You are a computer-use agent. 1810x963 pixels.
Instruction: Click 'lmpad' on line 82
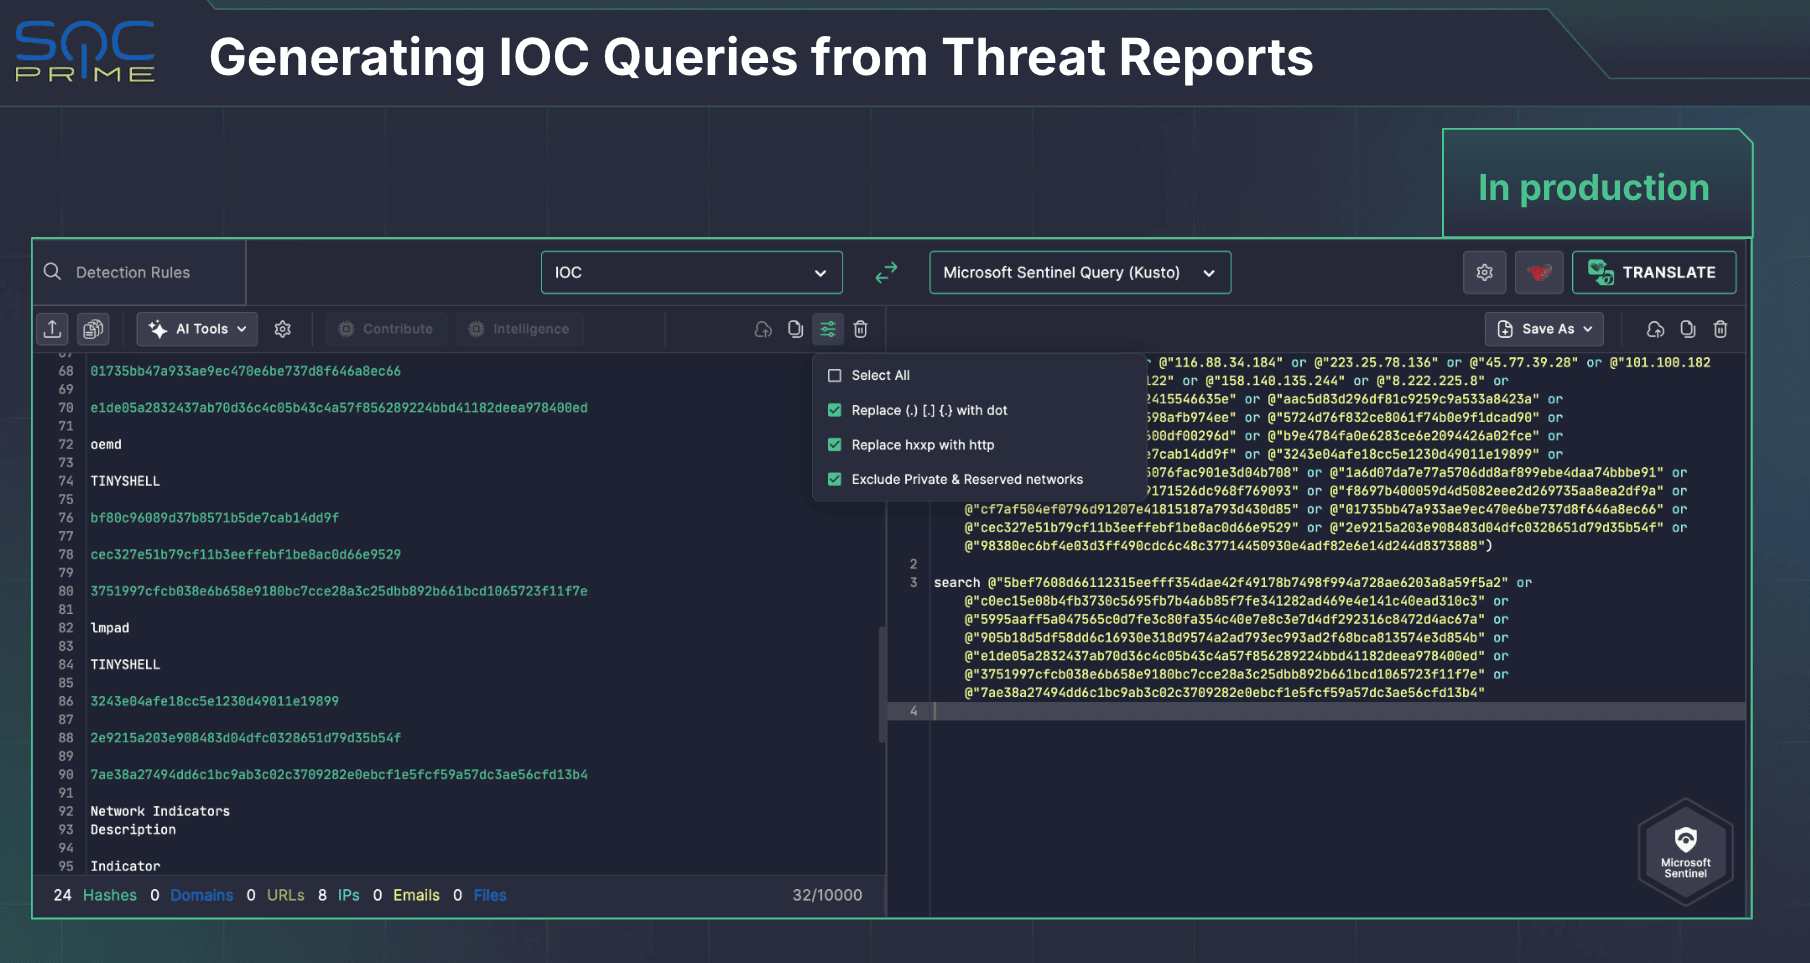110,628
